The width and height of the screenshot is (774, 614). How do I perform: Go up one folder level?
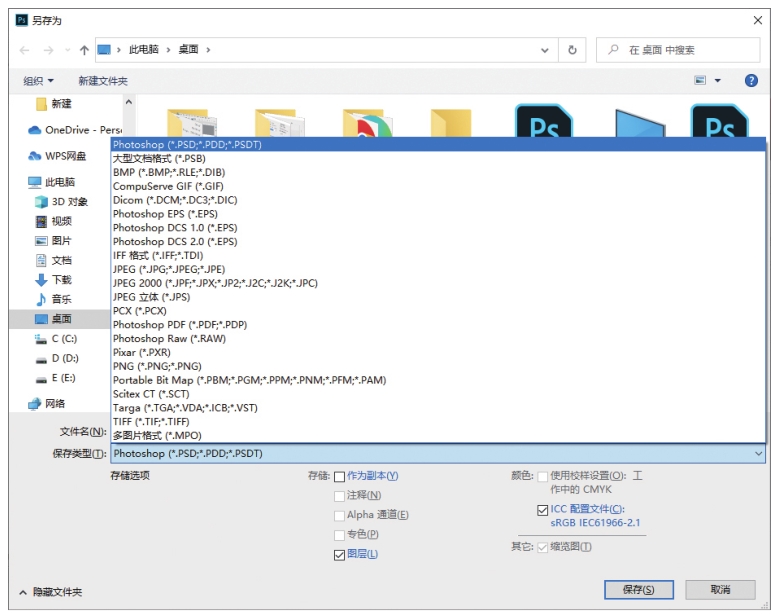[x=84, y=50]
